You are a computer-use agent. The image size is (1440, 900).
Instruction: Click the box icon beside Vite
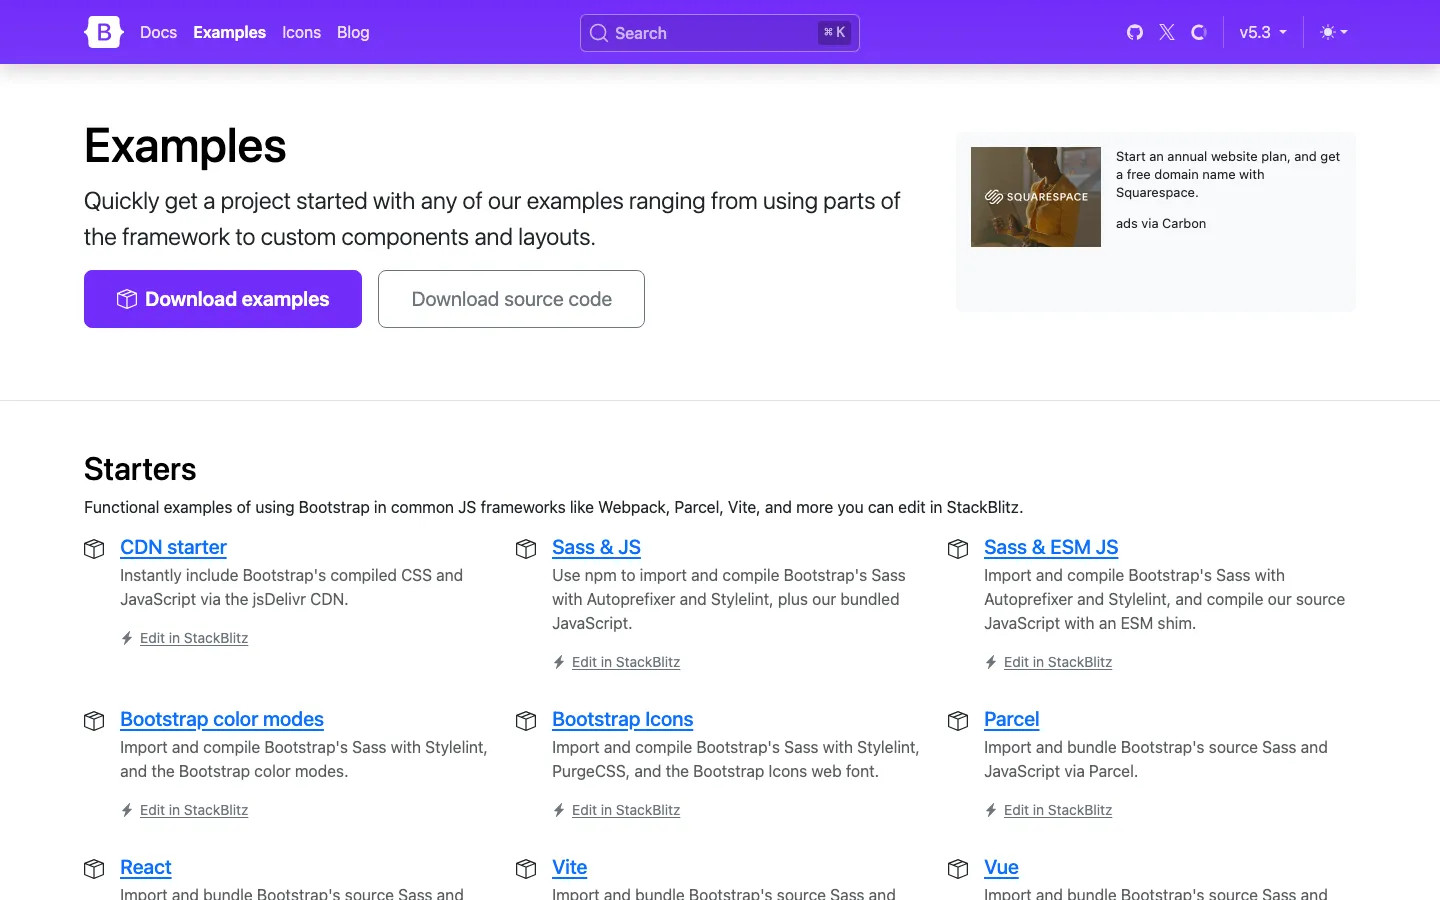(526, 869)
